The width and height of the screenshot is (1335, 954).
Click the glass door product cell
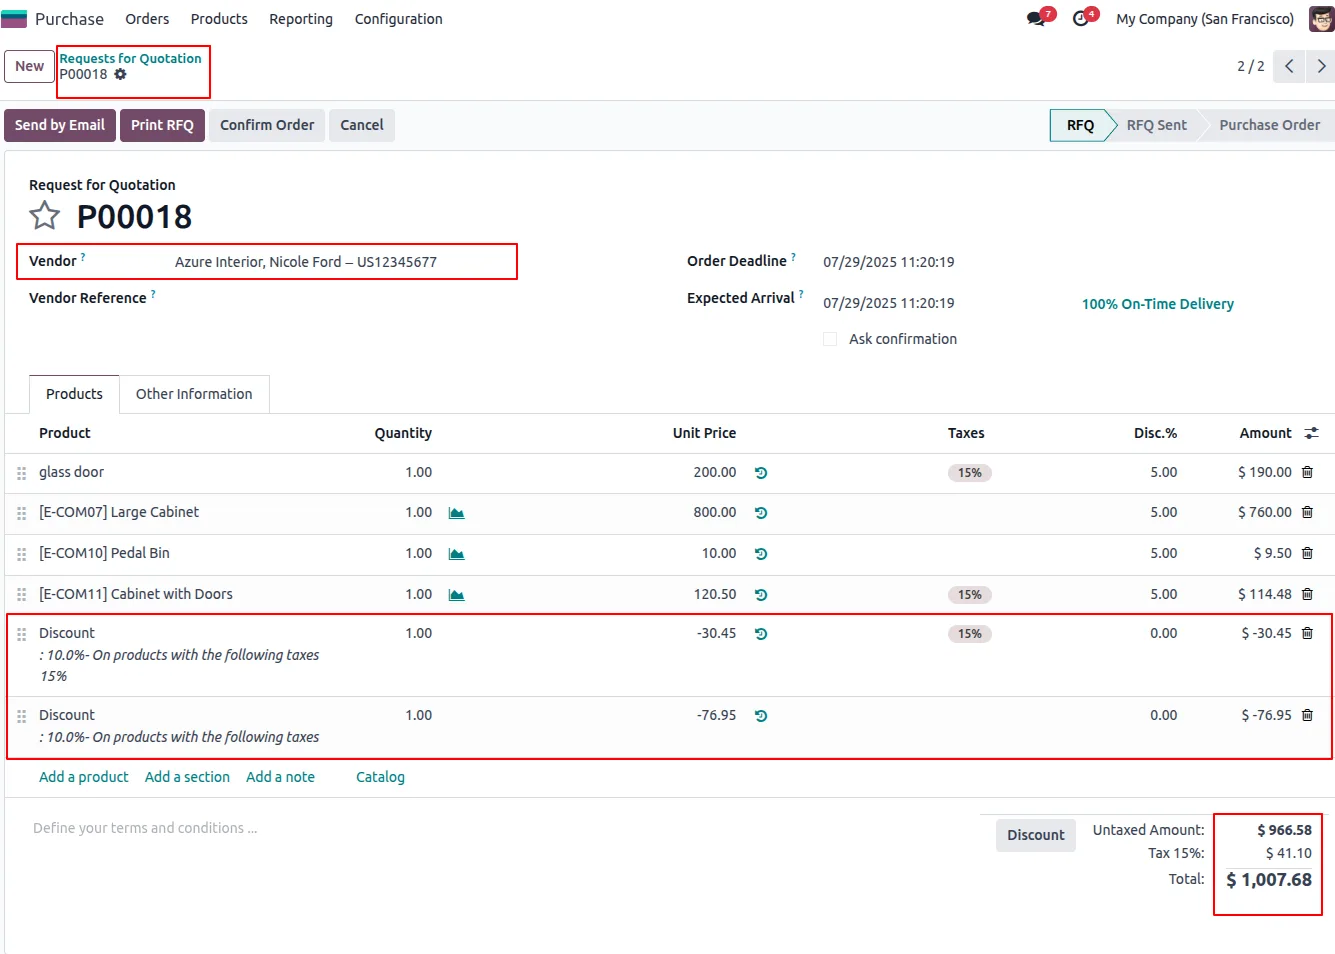[71, 472]
